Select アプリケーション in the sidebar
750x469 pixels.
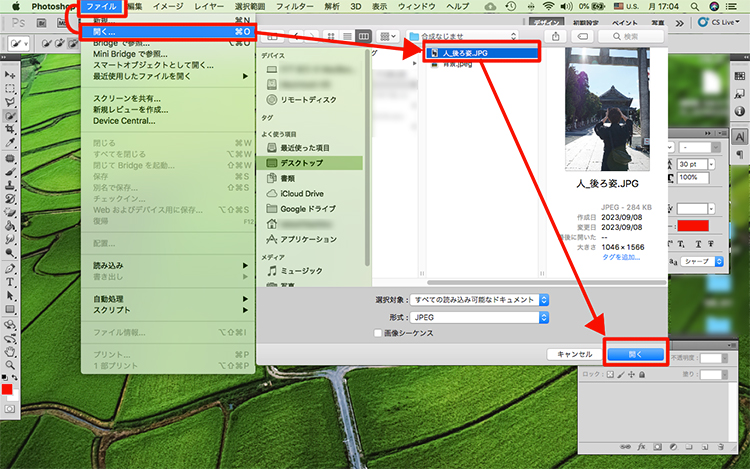[309, 239]
